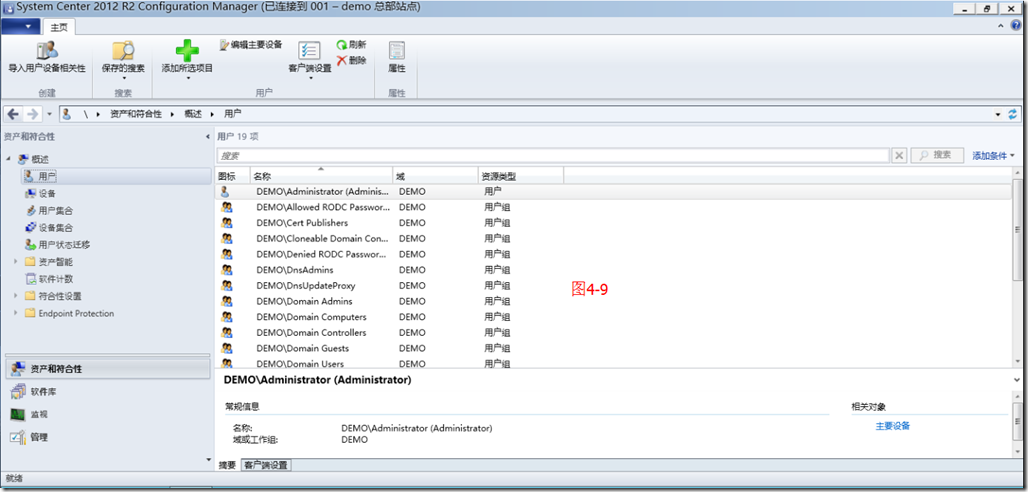The width and height of the screenshot is (1028, 492).
Task: Open the Administration (管理) workspace
Action: 108,437
